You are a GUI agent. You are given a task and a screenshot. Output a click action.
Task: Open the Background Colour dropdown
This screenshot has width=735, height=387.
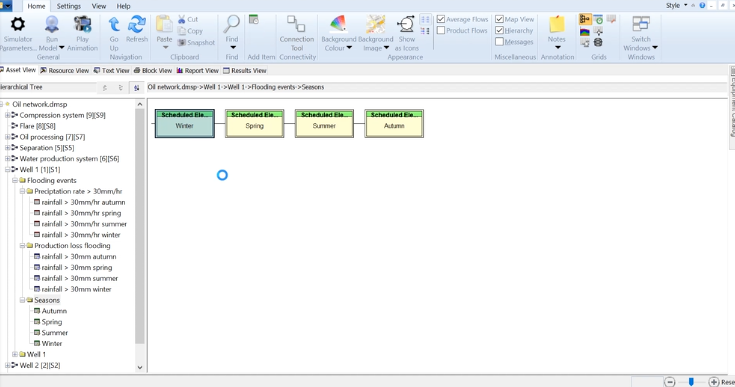(349, 48)
